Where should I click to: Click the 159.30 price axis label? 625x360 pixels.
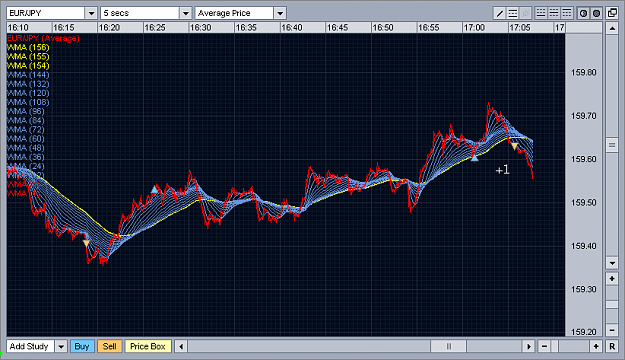[x=584, y=289]
